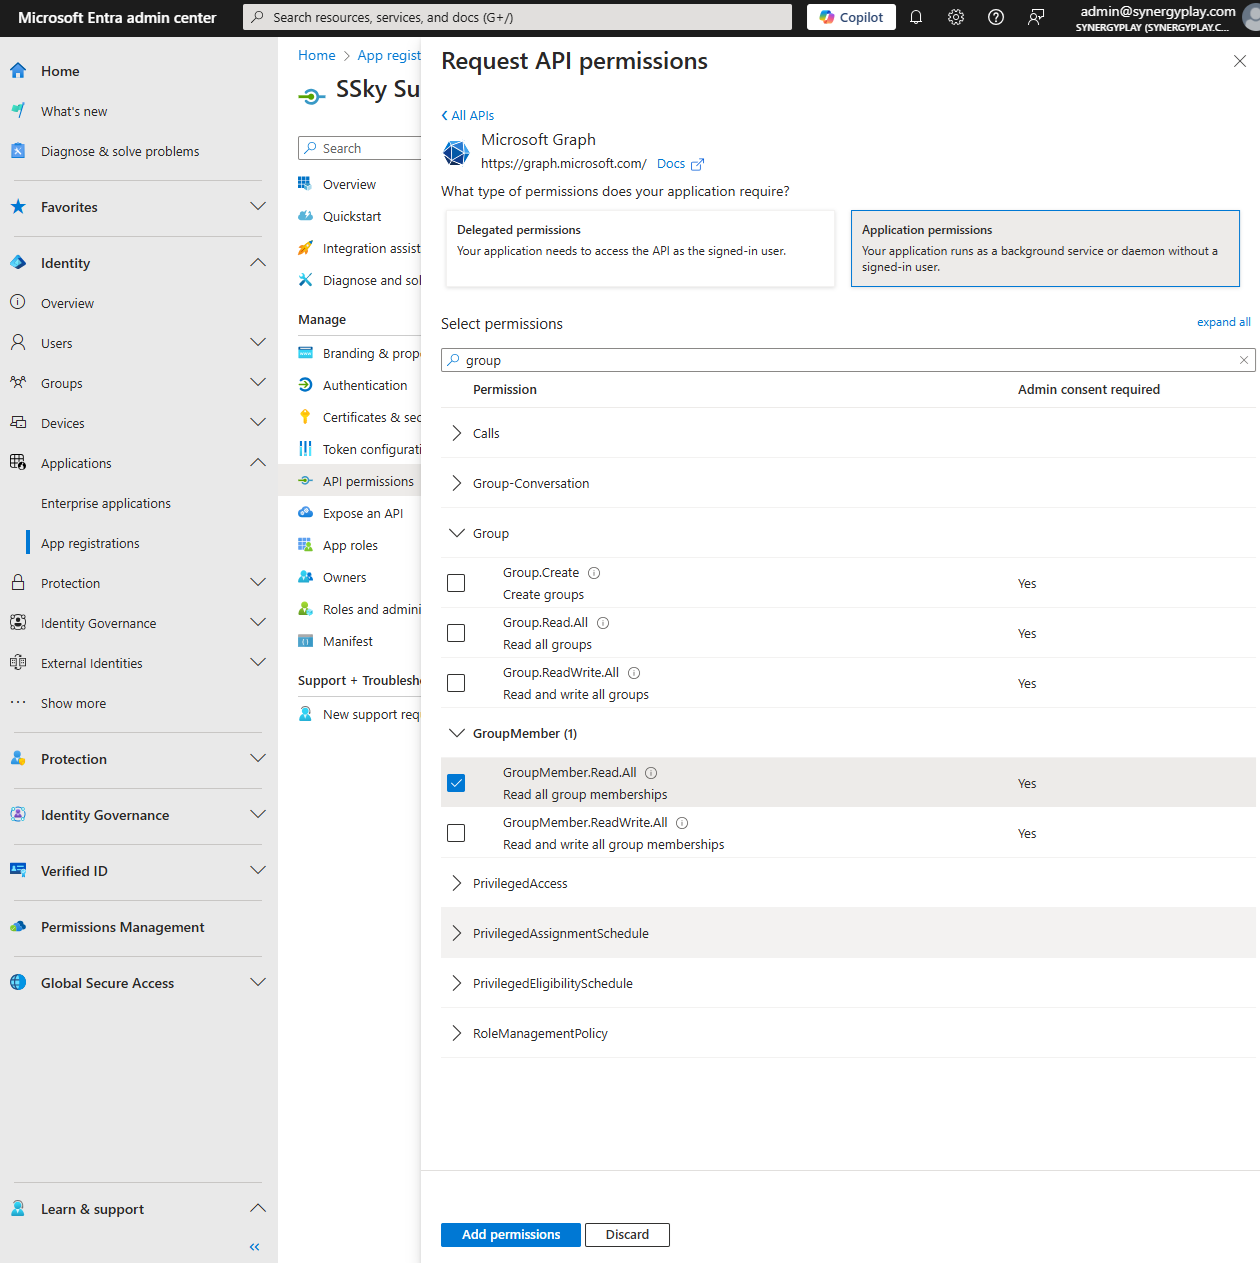Select the Application permissions card
The height and width of the screenshot is (1263, 1260).
[x=1045, y=248]
